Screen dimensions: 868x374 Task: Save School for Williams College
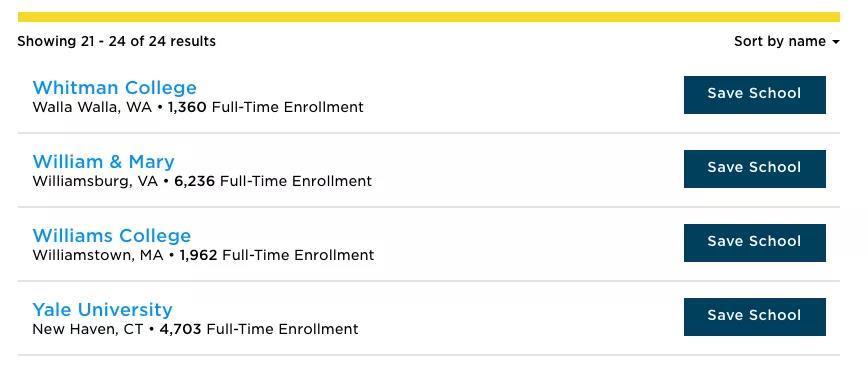pos(755,243)
